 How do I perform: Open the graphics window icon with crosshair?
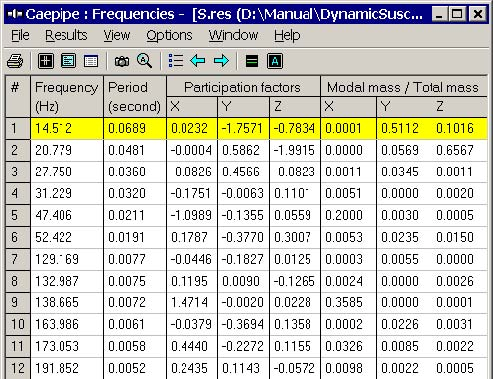coord(46,61)
